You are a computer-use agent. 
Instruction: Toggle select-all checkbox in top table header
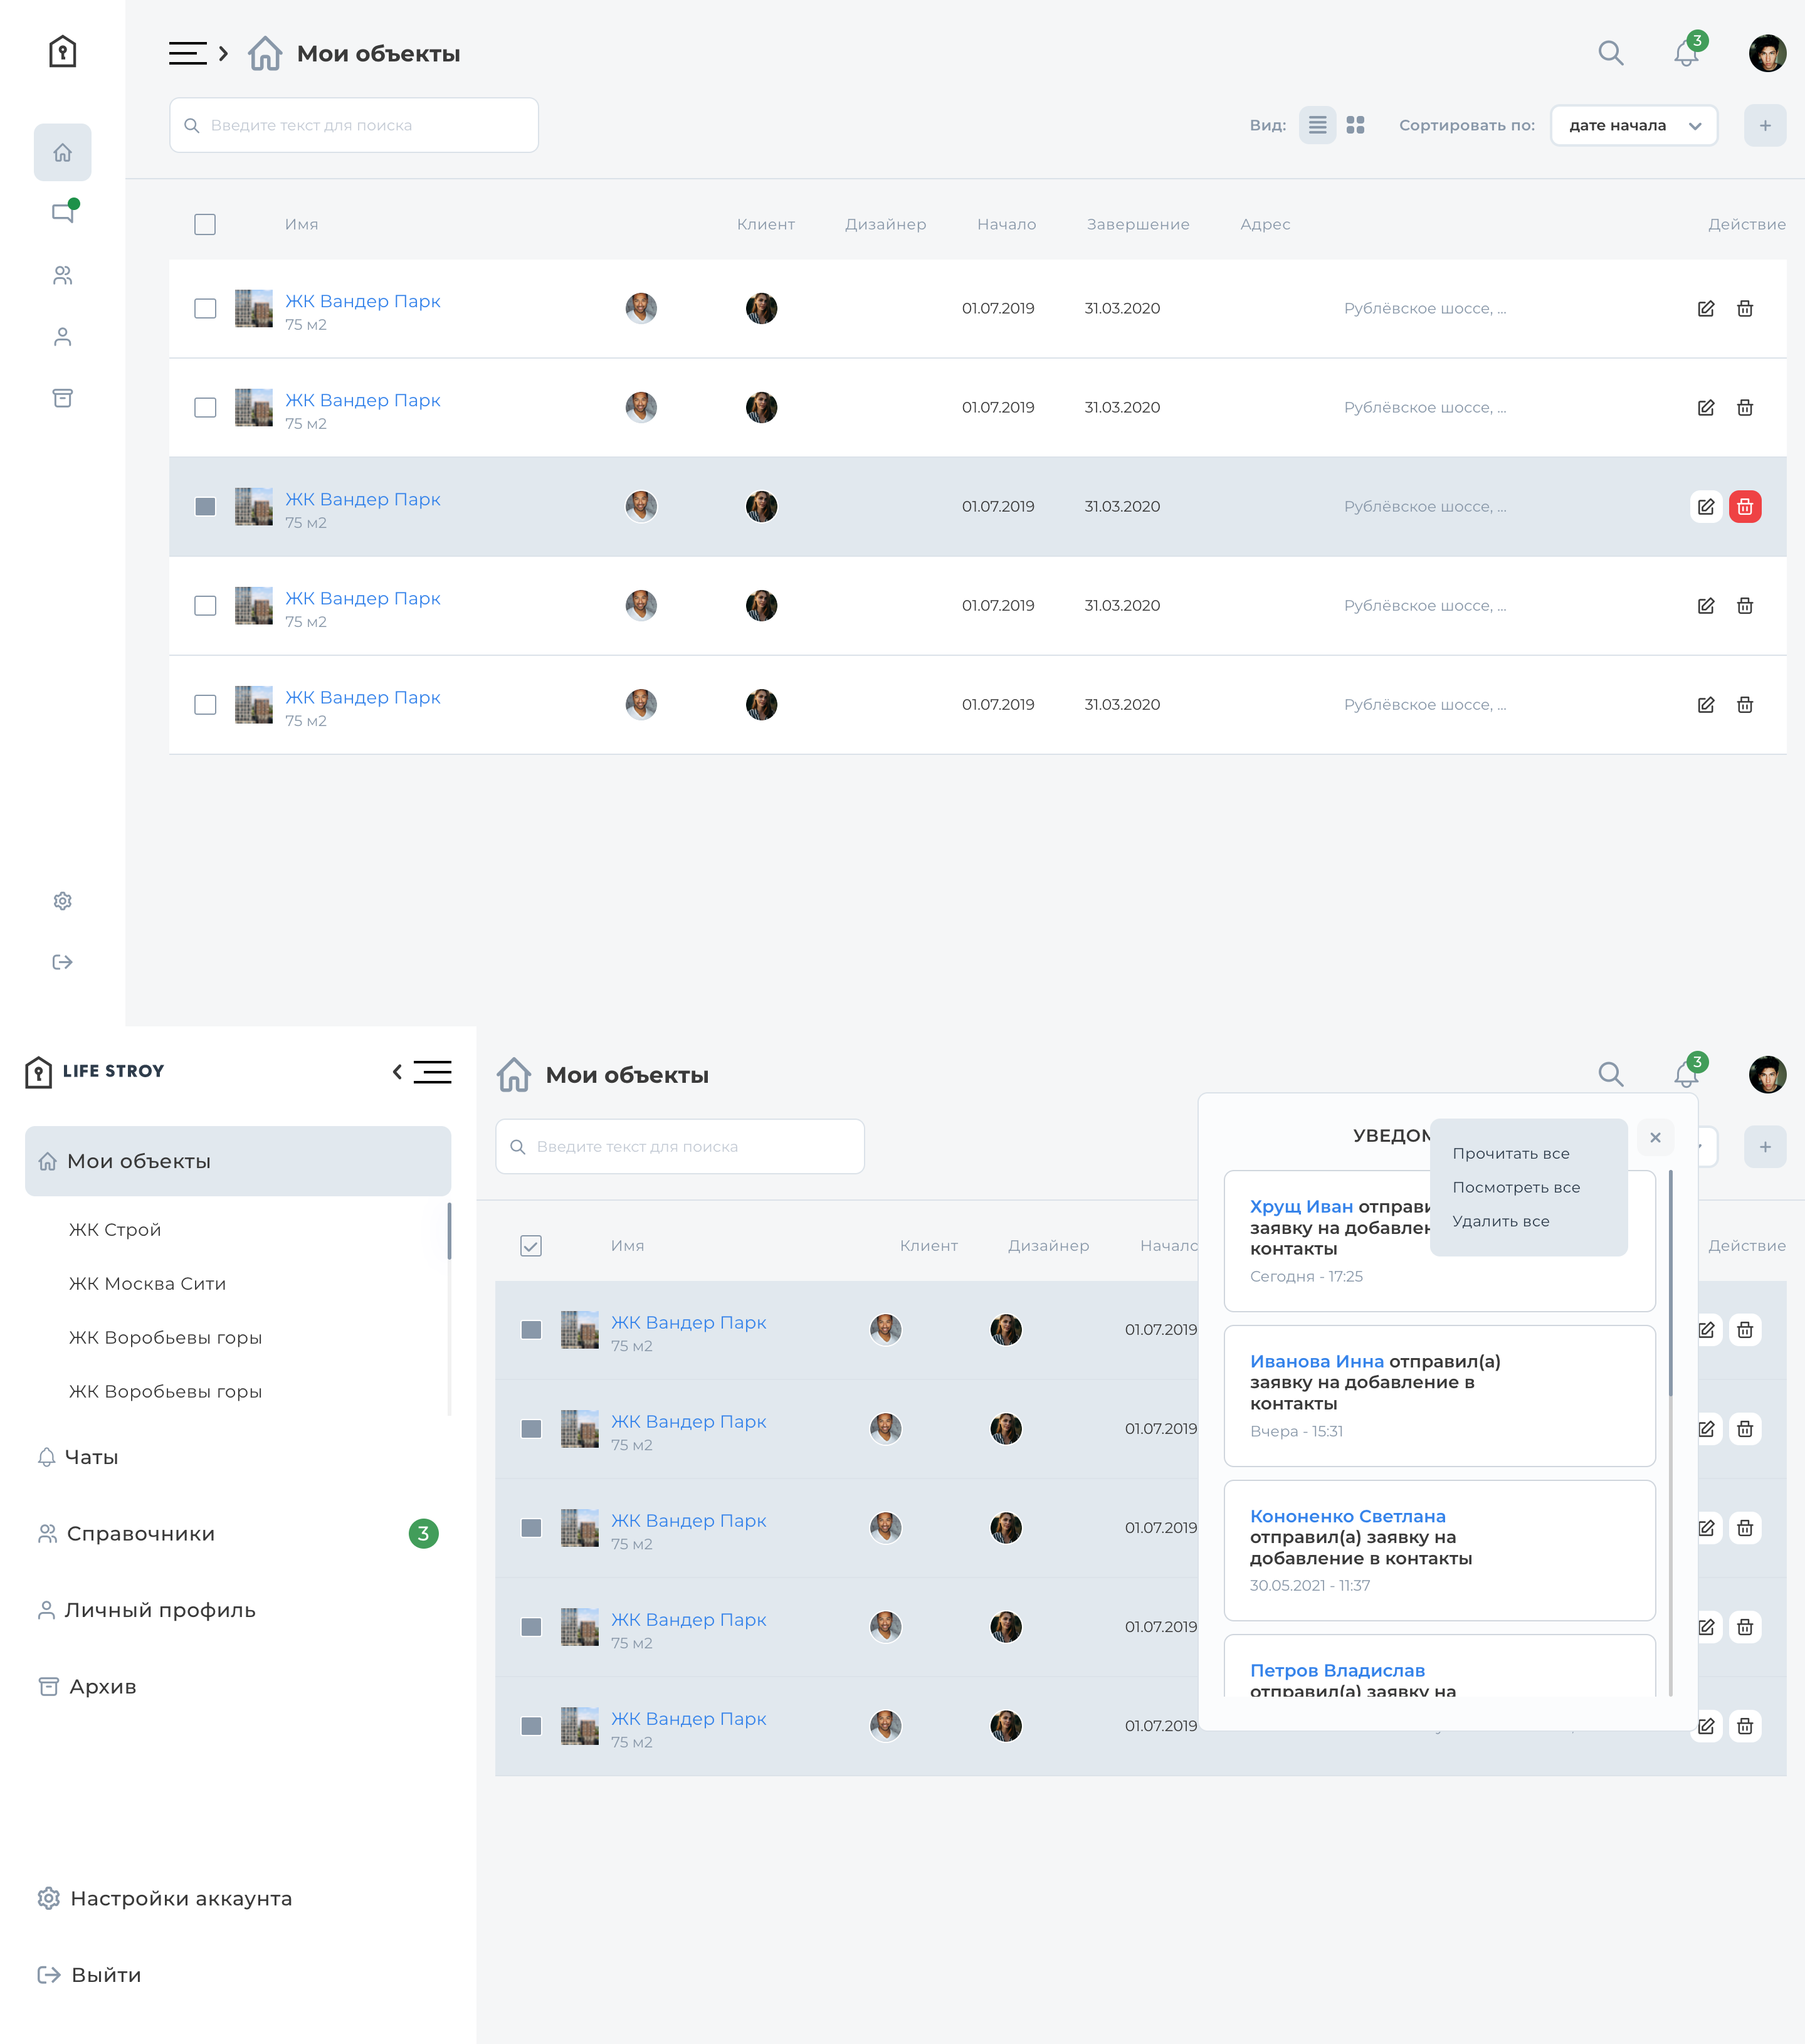point(205,225)
